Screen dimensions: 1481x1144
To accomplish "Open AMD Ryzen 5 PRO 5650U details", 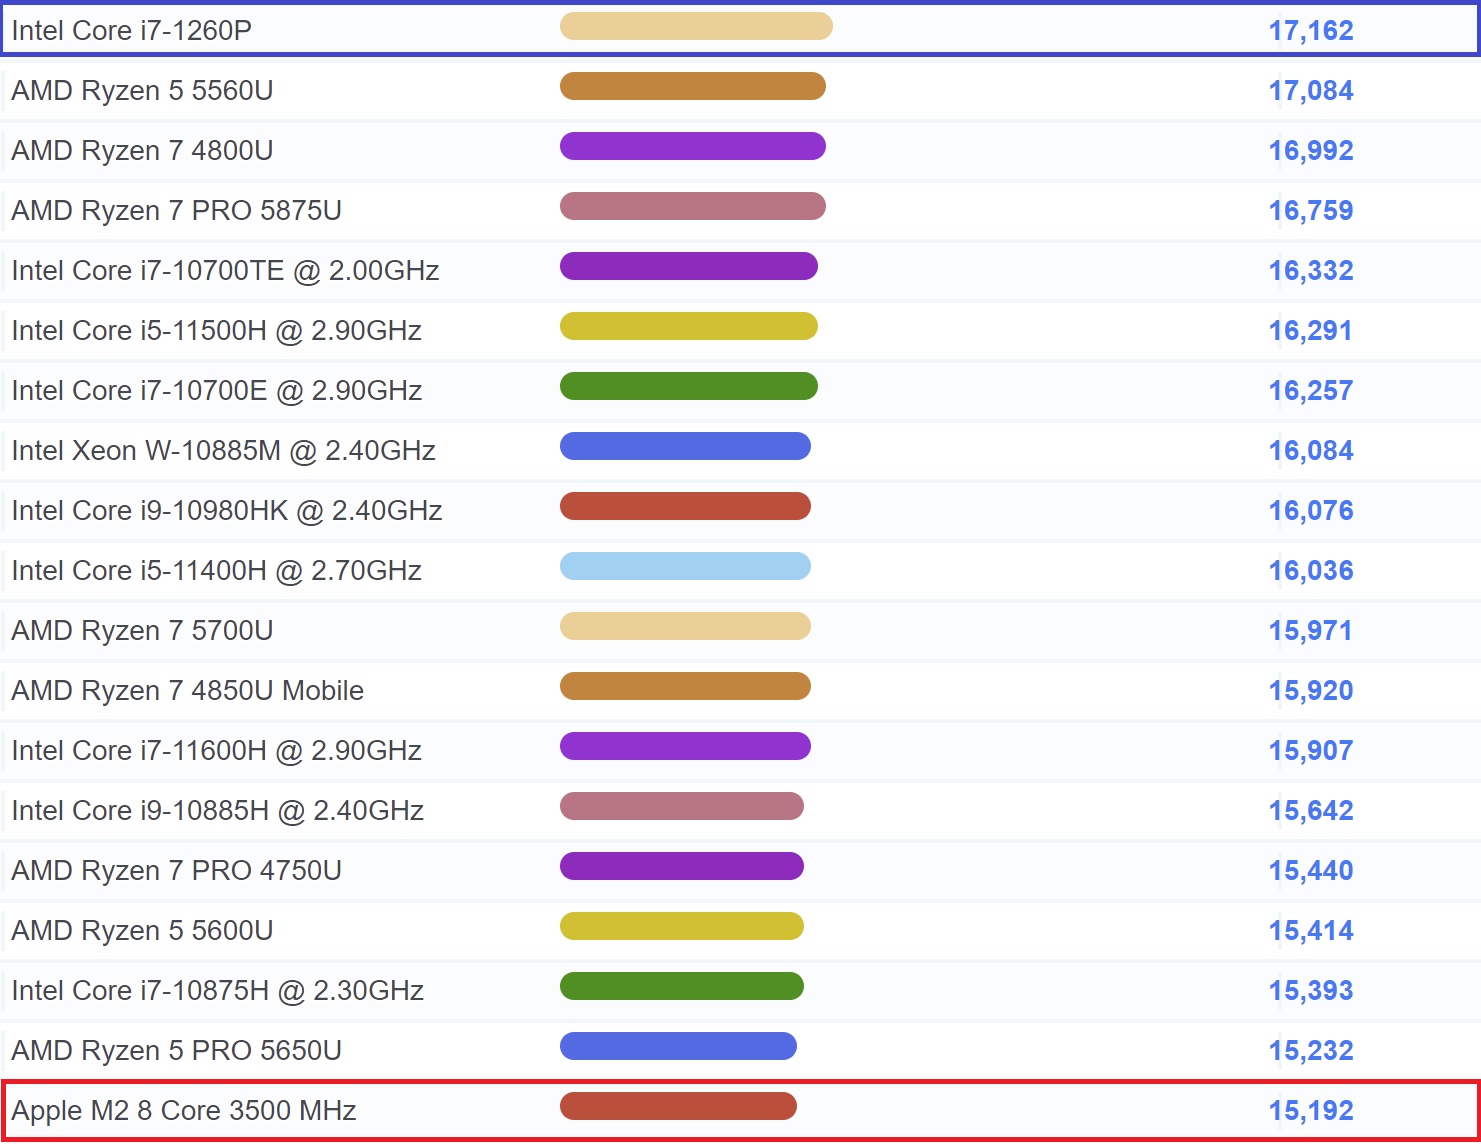I will point(176,1050).
